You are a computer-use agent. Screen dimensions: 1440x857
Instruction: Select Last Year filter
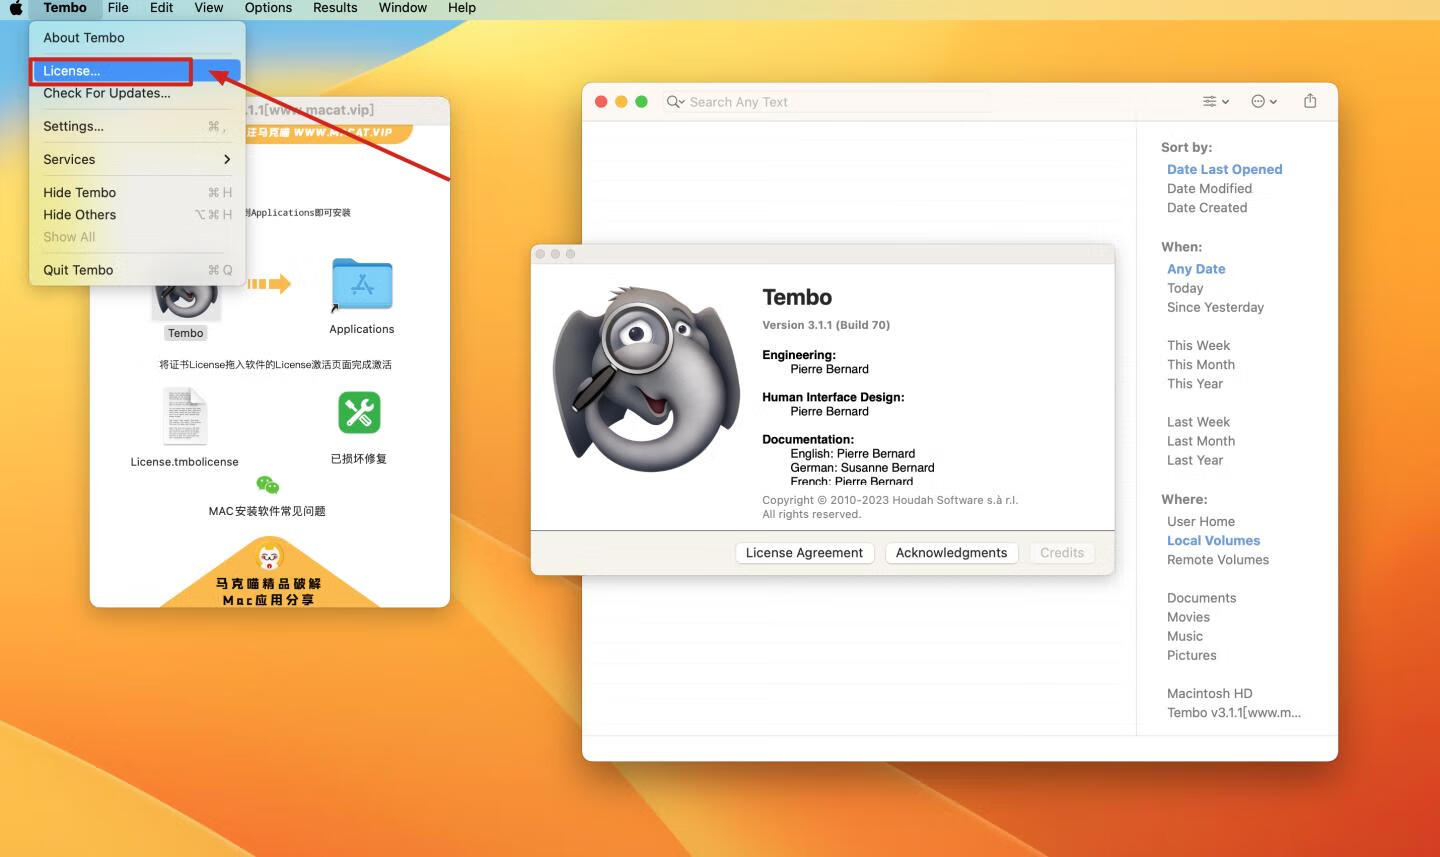[1195, 460]
